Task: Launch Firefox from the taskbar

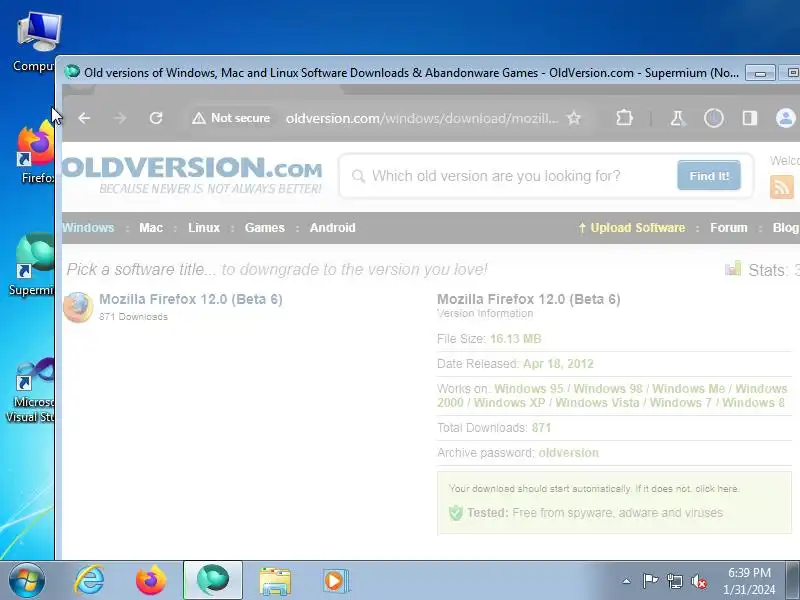Action: coord(151,581)
